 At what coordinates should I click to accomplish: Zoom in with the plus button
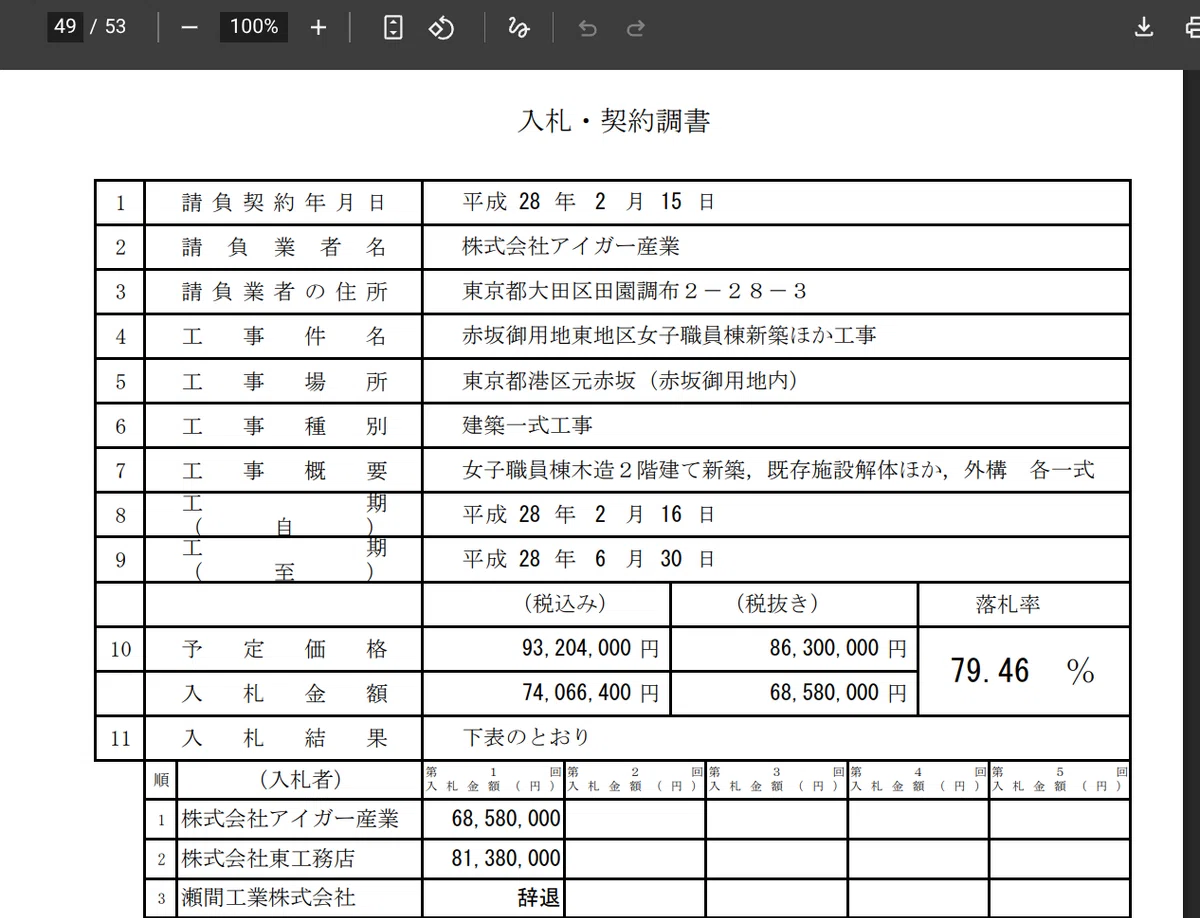[318, 28]
